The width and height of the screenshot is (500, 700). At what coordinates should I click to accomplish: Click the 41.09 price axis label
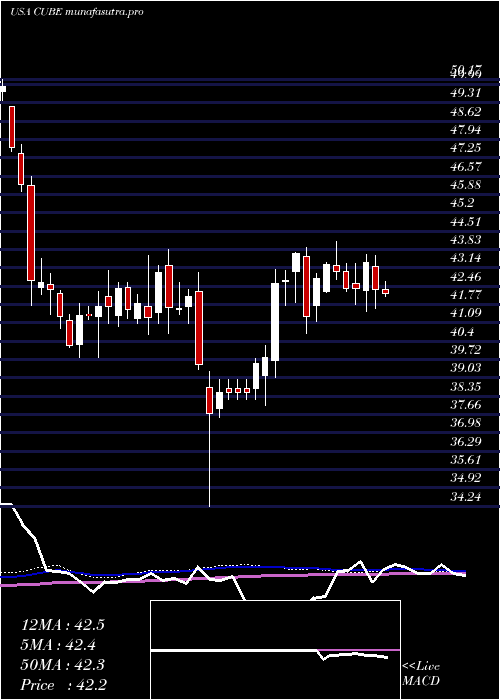click(466, 312)
